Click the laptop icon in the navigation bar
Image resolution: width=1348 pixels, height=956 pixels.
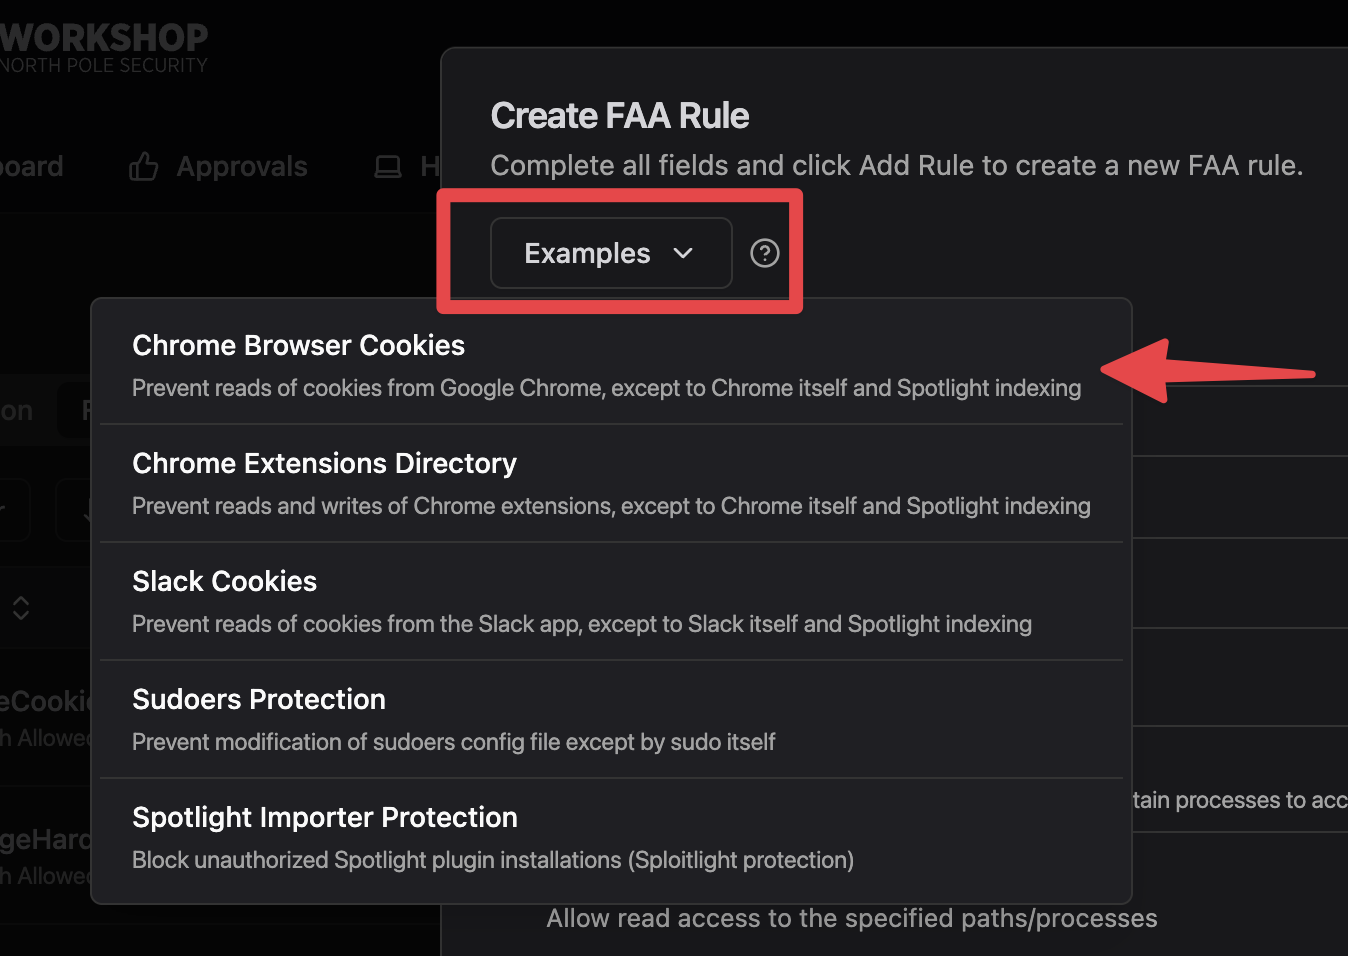(x=388, y=167)
